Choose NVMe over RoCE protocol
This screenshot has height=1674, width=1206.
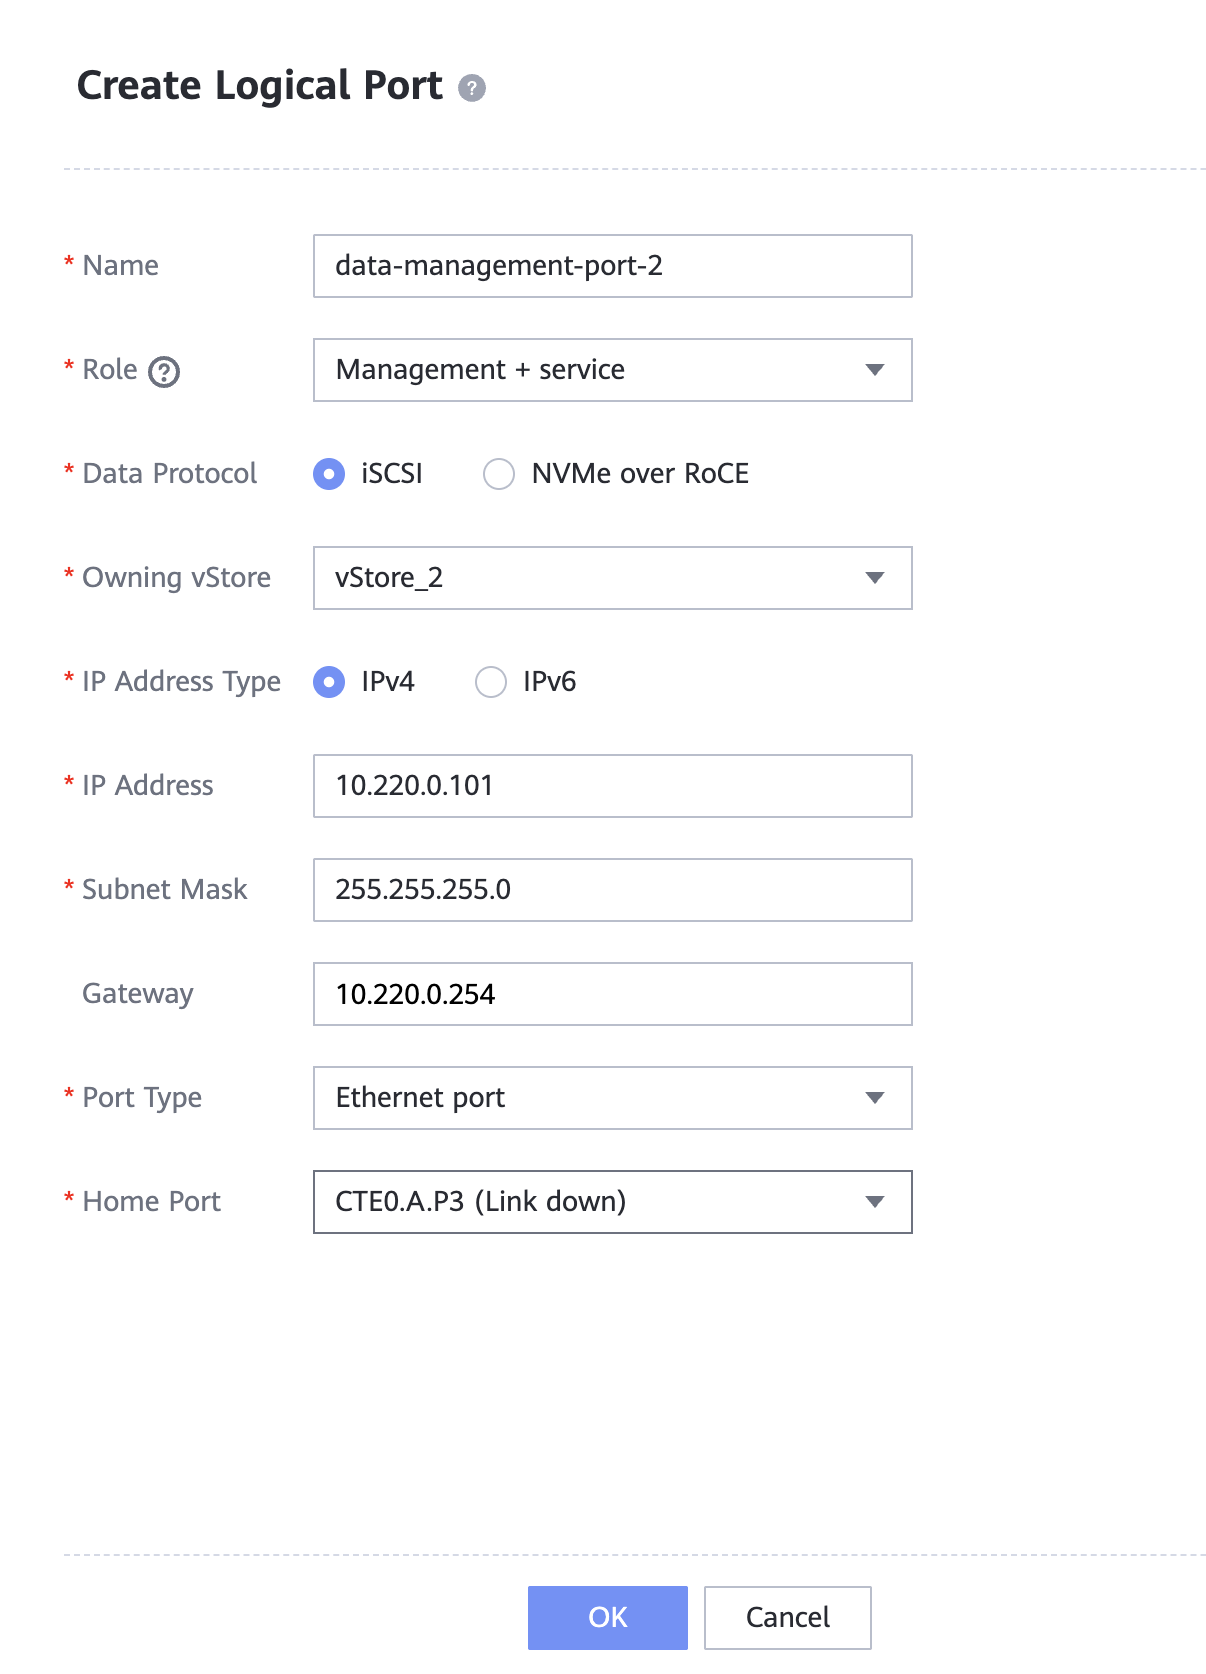click(499, 474)
